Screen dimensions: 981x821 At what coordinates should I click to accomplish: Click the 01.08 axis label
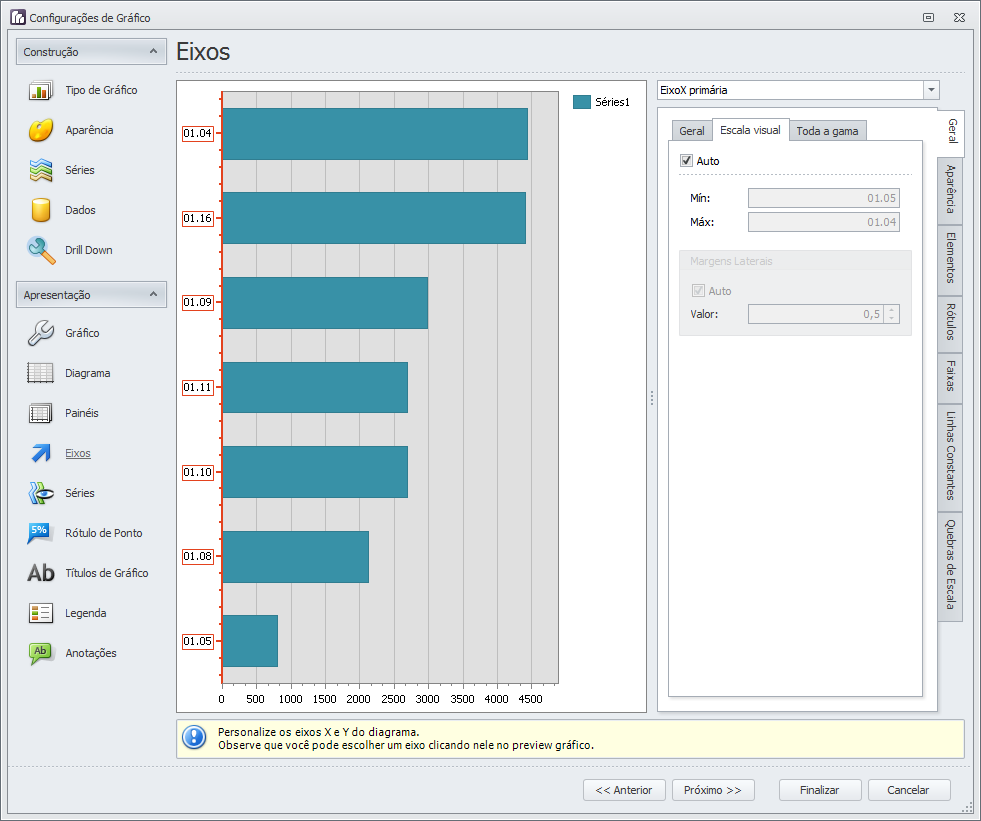click(198, 556)
